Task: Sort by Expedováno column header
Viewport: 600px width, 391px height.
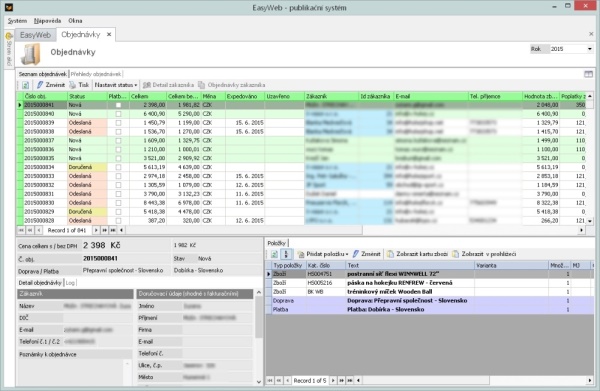Action: click(x=245, y=96)
